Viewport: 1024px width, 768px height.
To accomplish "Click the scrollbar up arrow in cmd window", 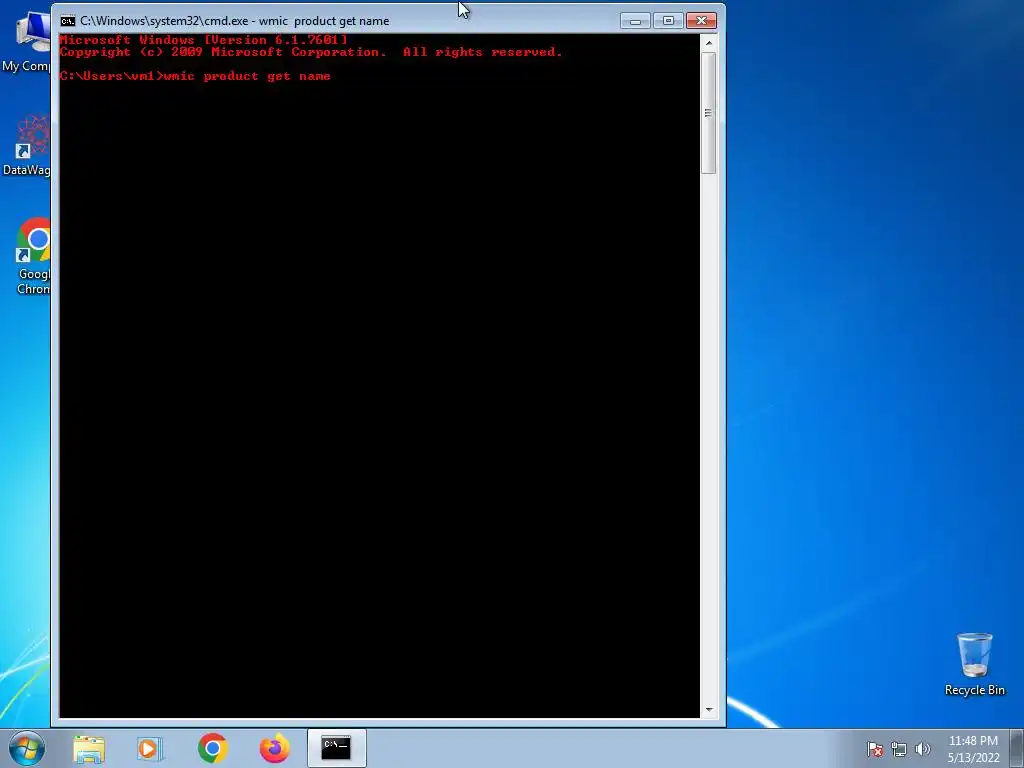I will point(709,44).
